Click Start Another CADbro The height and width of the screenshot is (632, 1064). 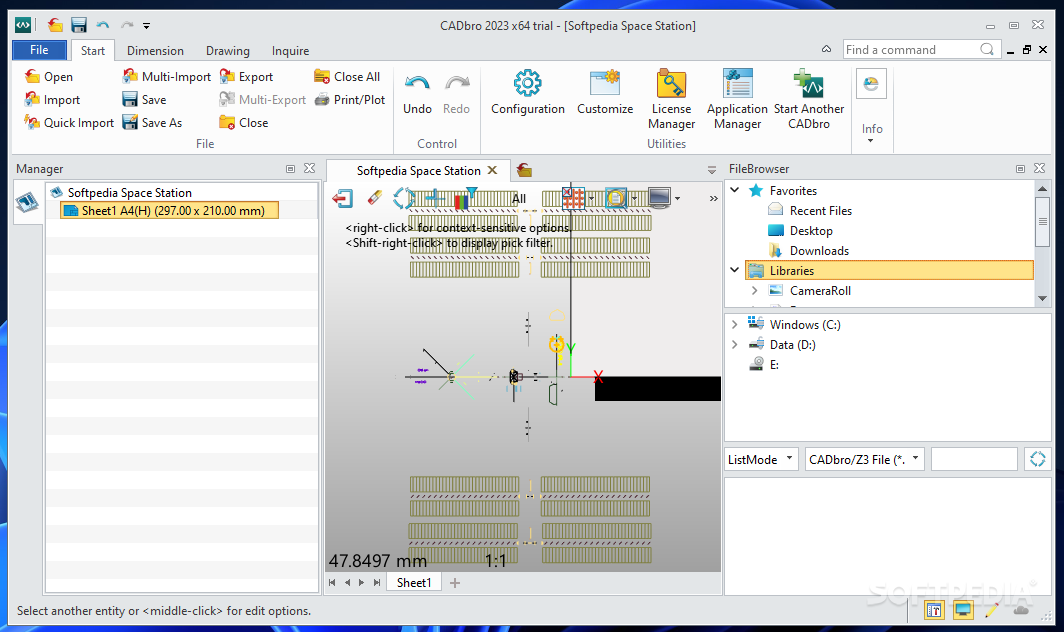coord(809,99)
